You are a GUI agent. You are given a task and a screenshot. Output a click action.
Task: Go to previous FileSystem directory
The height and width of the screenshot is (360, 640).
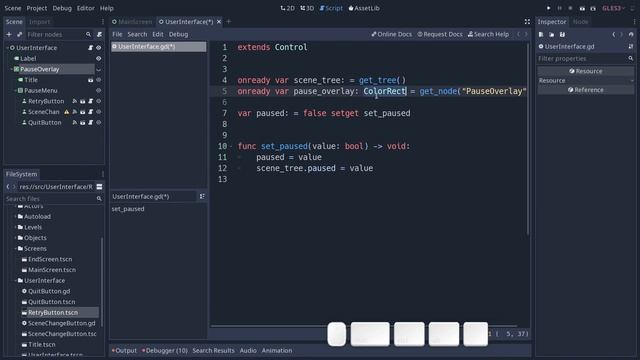coord(8,187)
